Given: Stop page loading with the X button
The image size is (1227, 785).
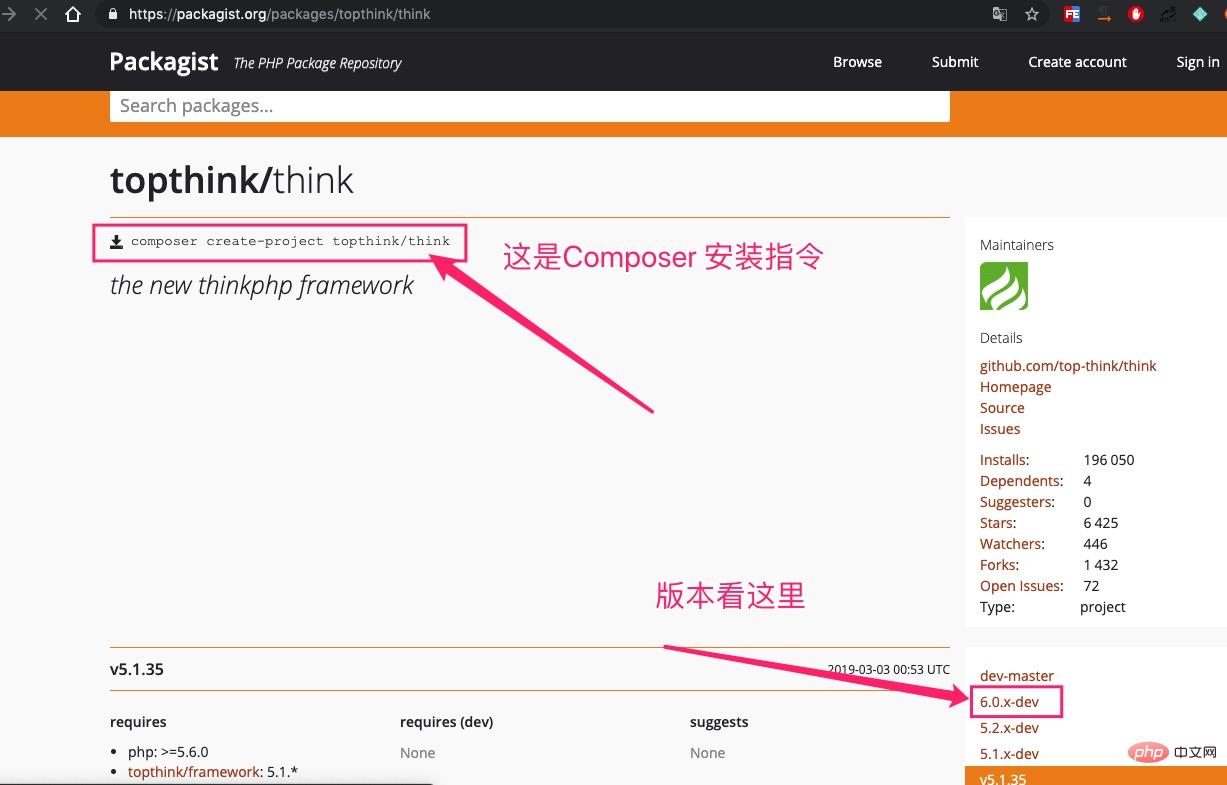Looking at the screenshot, I should coord(41,15).
